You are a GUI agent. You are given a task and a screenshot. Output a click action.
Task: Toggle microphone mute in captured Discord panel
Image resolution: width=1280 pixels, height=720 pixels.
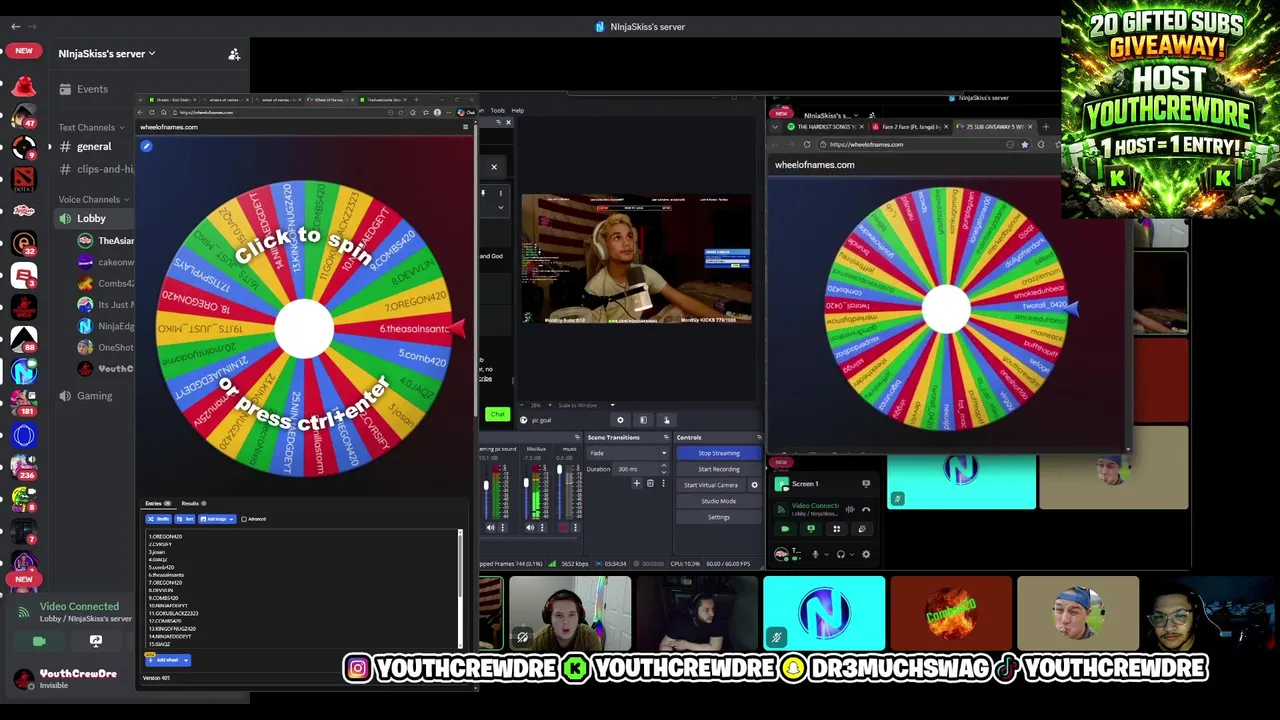(x=815, y=554)
